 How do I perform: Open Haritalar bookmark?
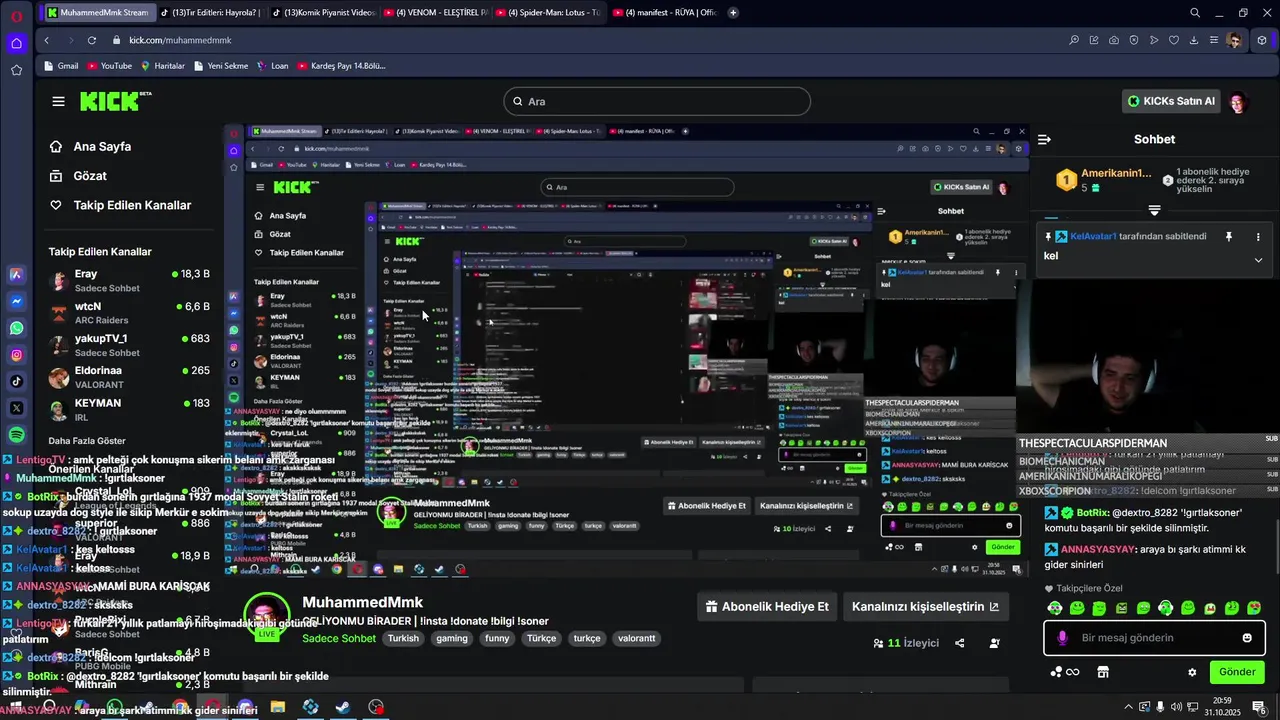[x=163, y=66]
